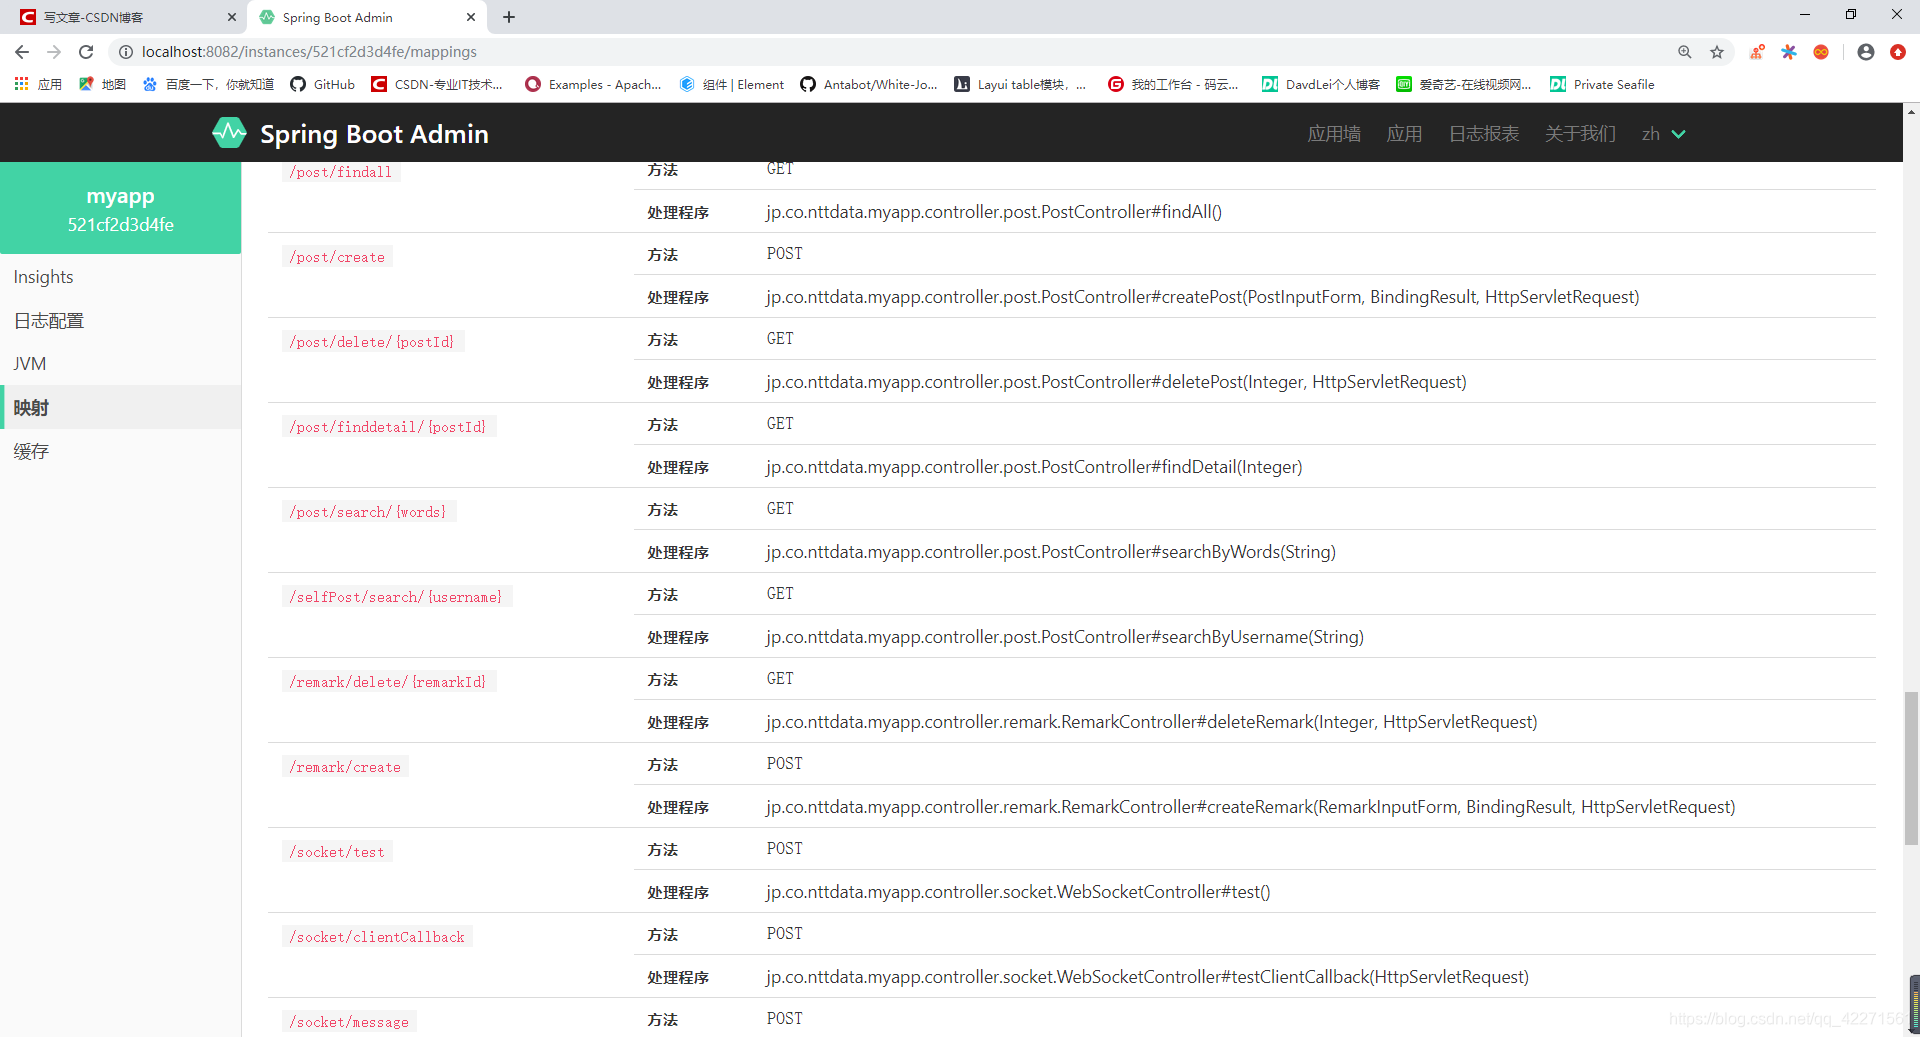The height and width of the screenshot is (1037, 1920).
Task: Open the 日志报表 menu item
Action: click(x=1483, y=133)
